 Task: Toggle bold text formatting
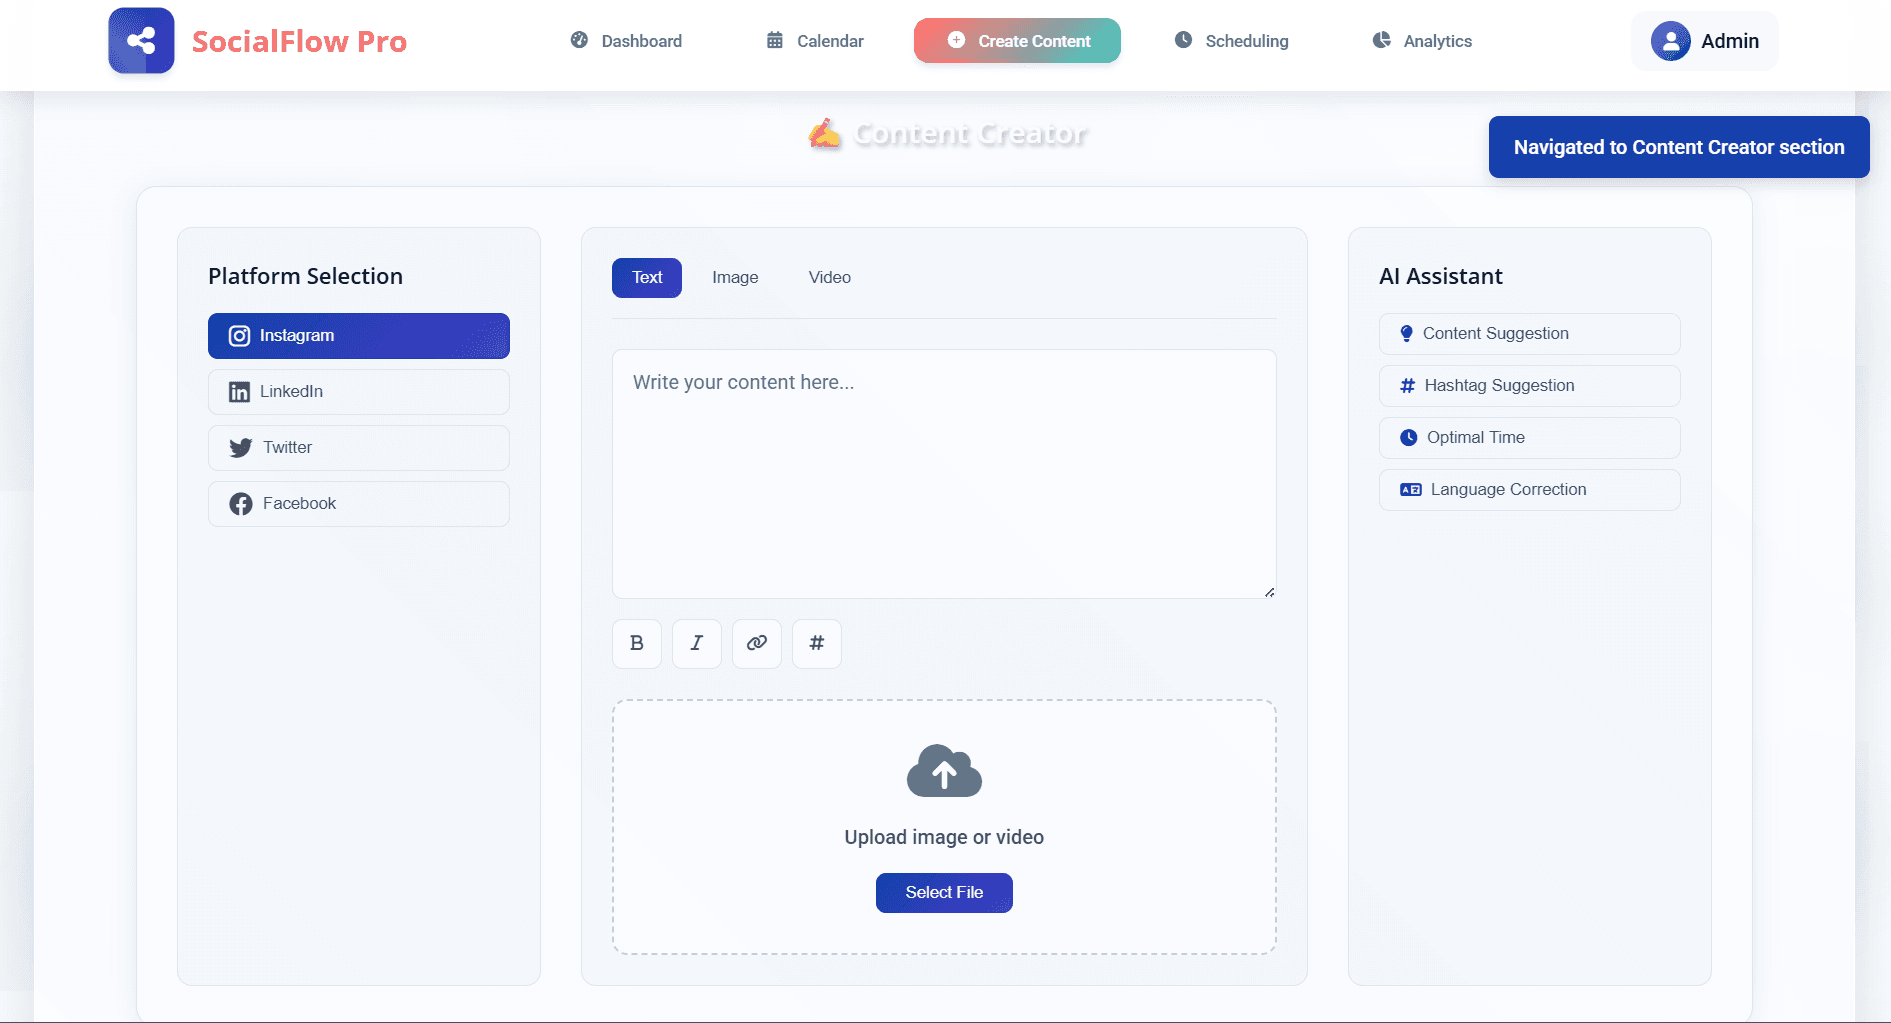coord(636,643)
